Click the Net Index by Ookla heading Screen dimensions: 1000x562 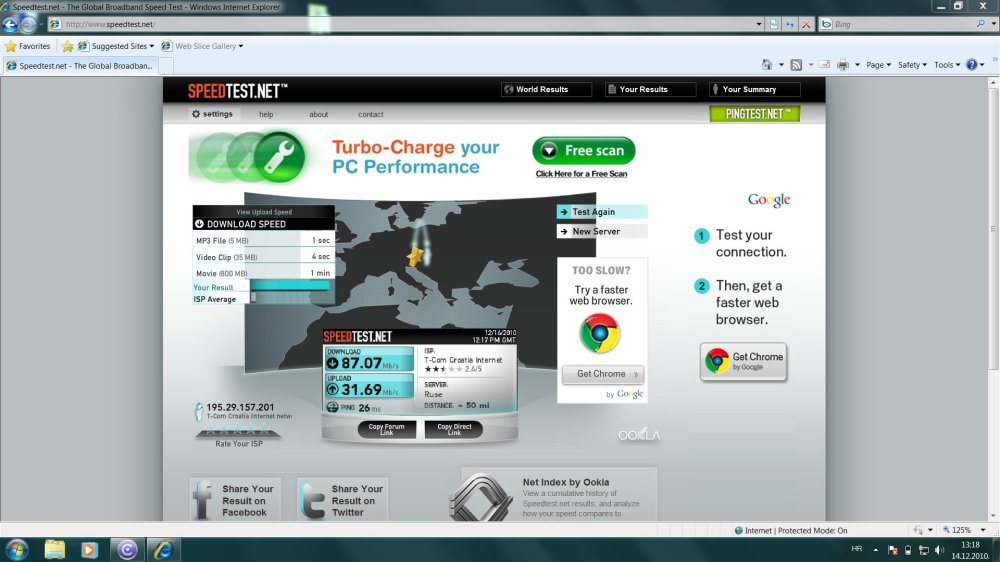pos(566,482)
